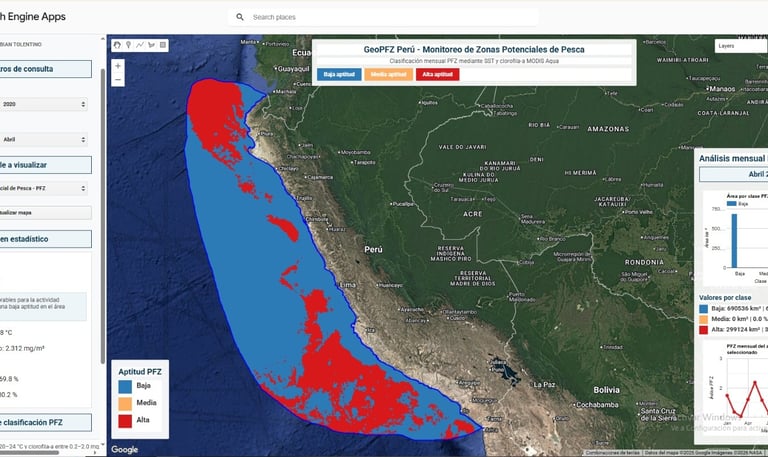Toggle the Baja aptitud class button
Viewport: 768px width, 457px height.
[x=339, y=74]
